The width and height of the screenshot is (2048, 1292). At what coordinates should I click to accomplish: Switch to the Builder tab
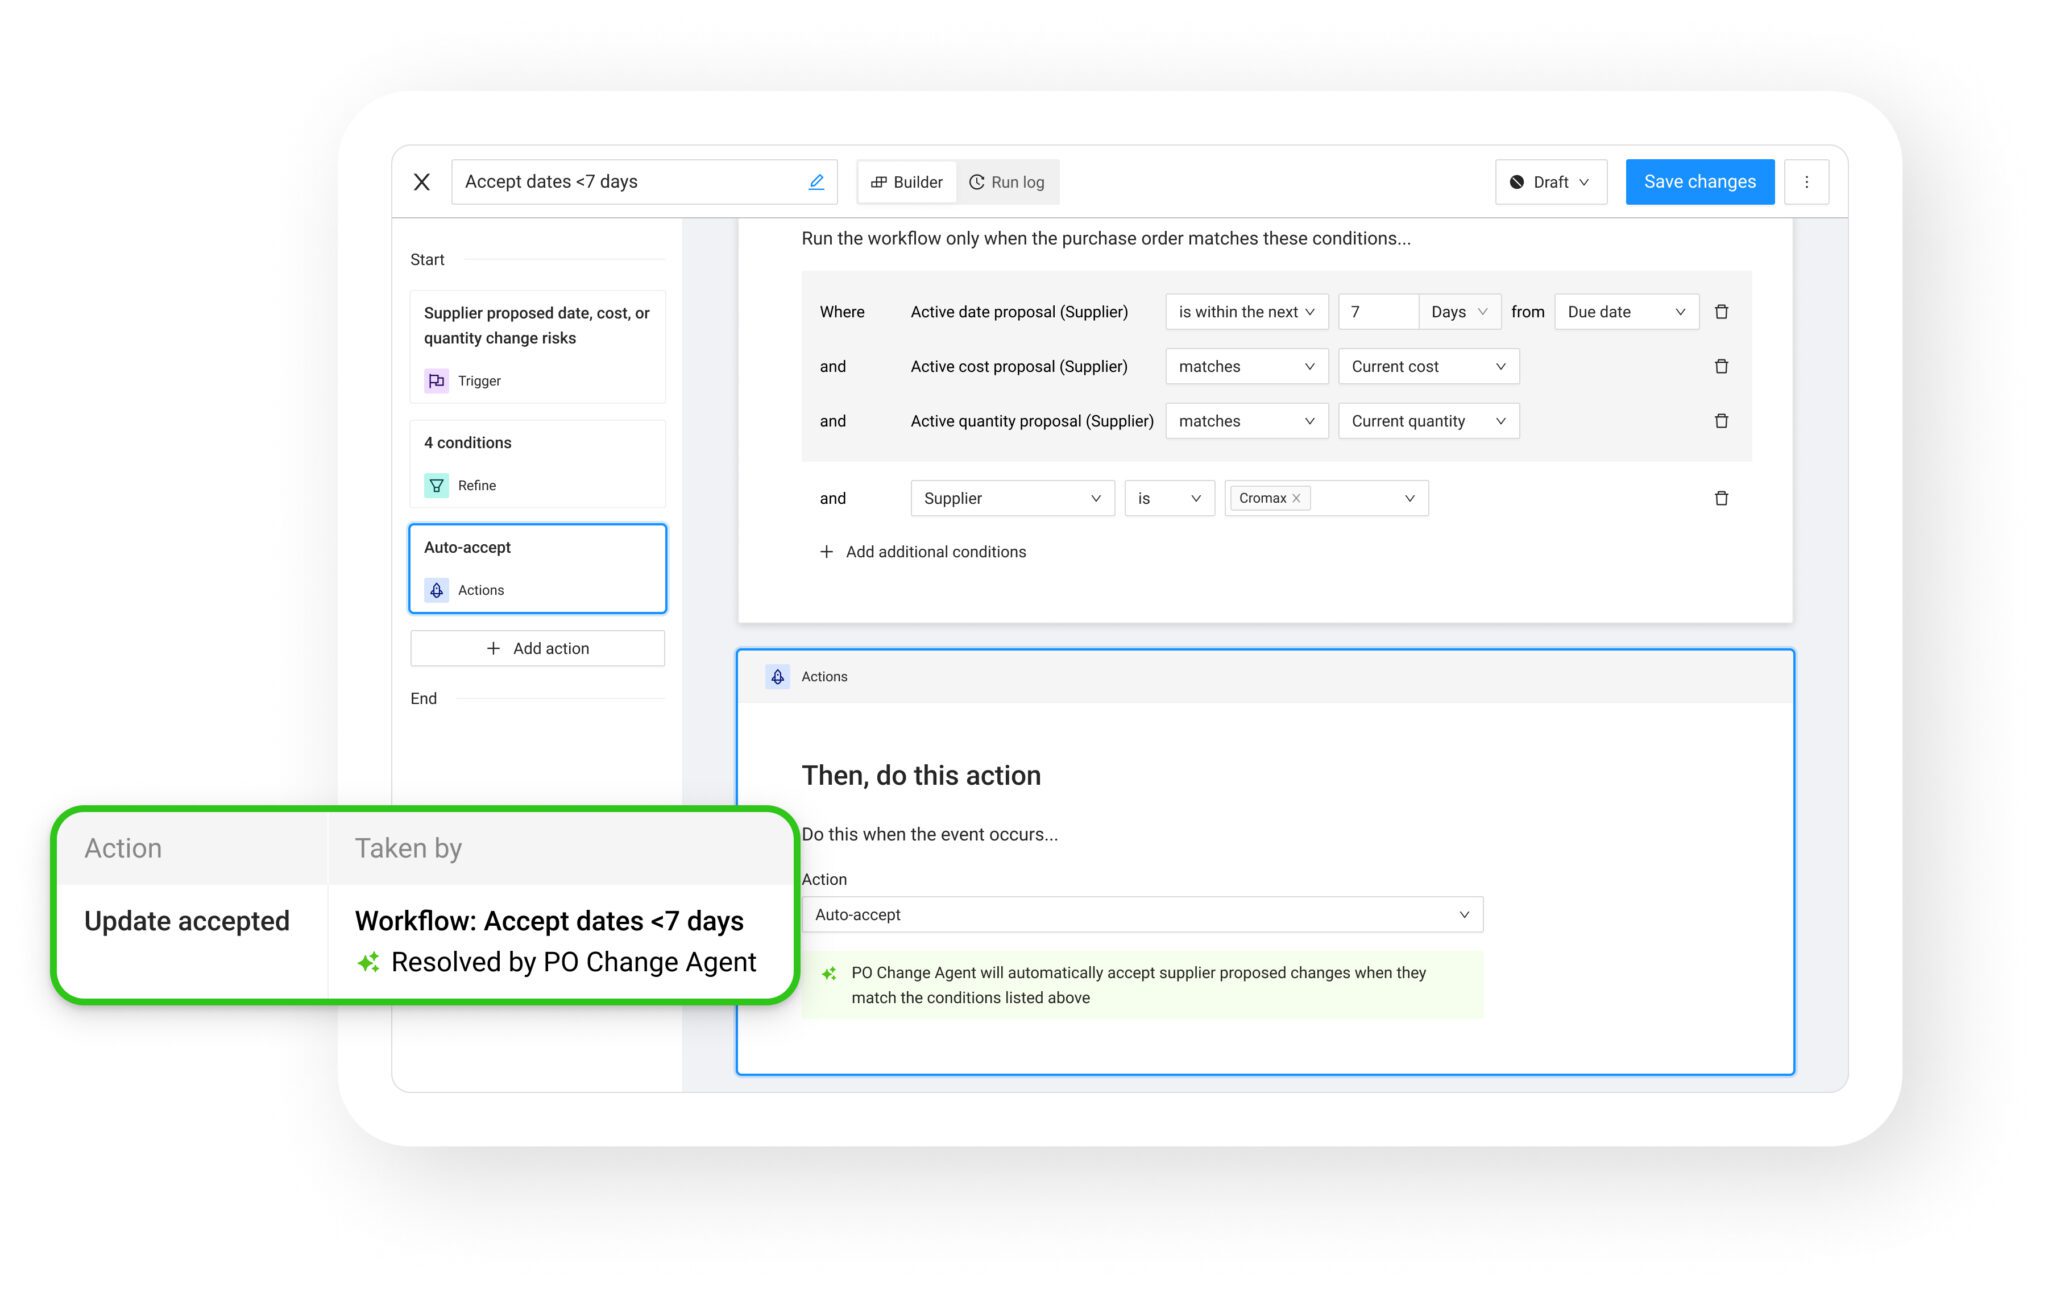907,182
